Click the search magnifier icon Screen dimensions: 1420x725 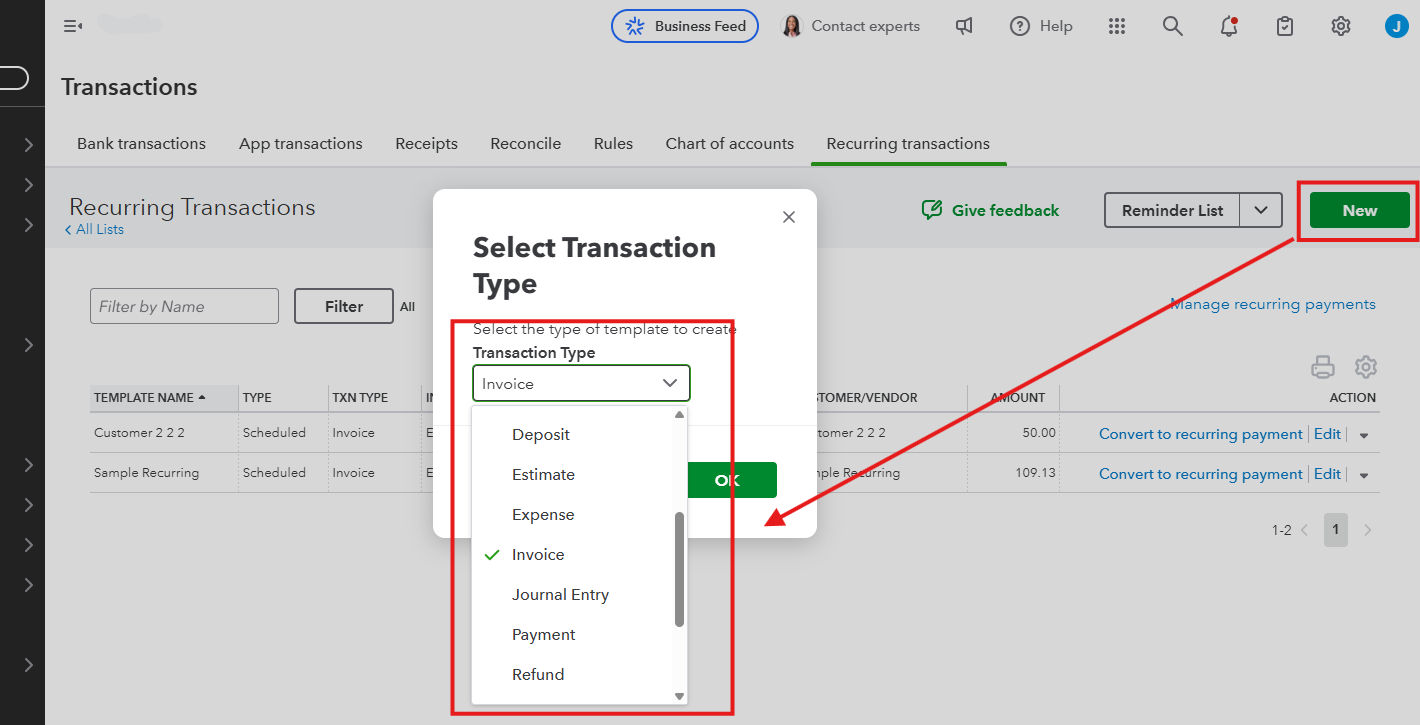coord(1173,26)
